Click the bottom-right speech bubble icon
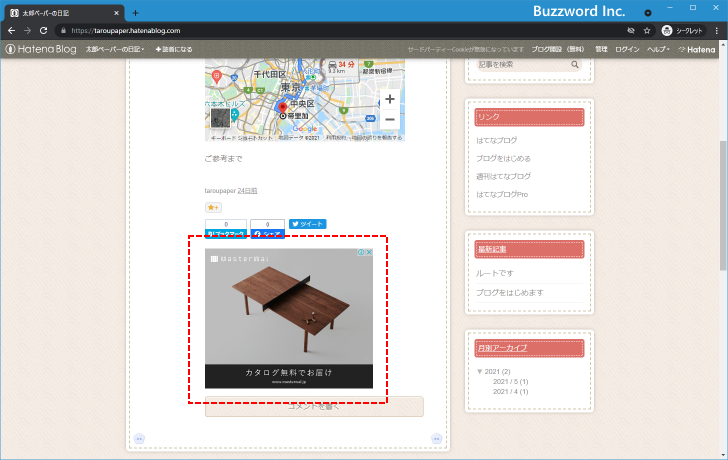This screenshot has width=728, height=460. [436, 439]
